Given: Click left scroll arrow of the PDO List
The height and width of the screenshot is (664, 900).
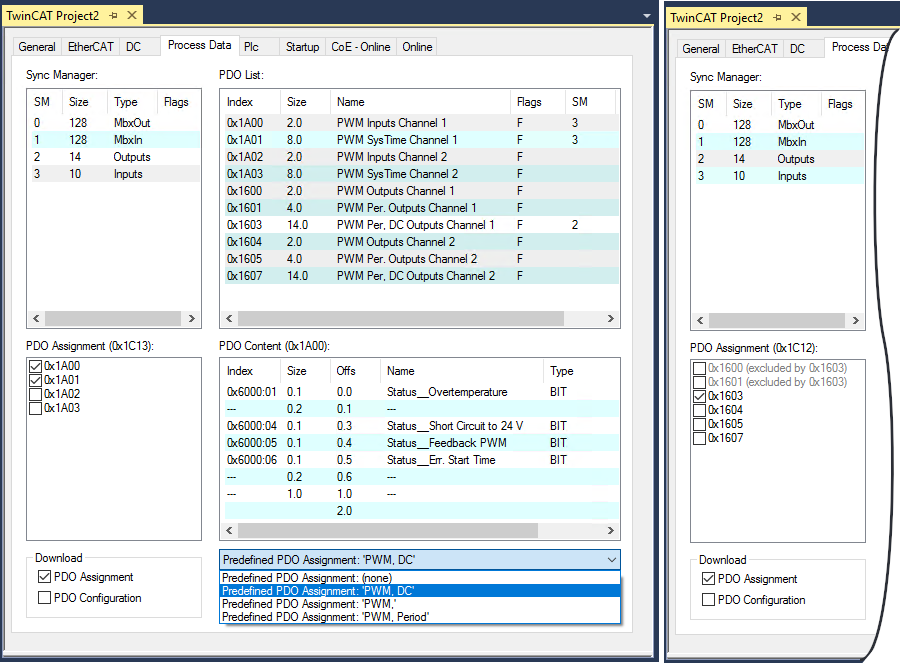Looking at the screenshot, I should [x=229, y=319].
